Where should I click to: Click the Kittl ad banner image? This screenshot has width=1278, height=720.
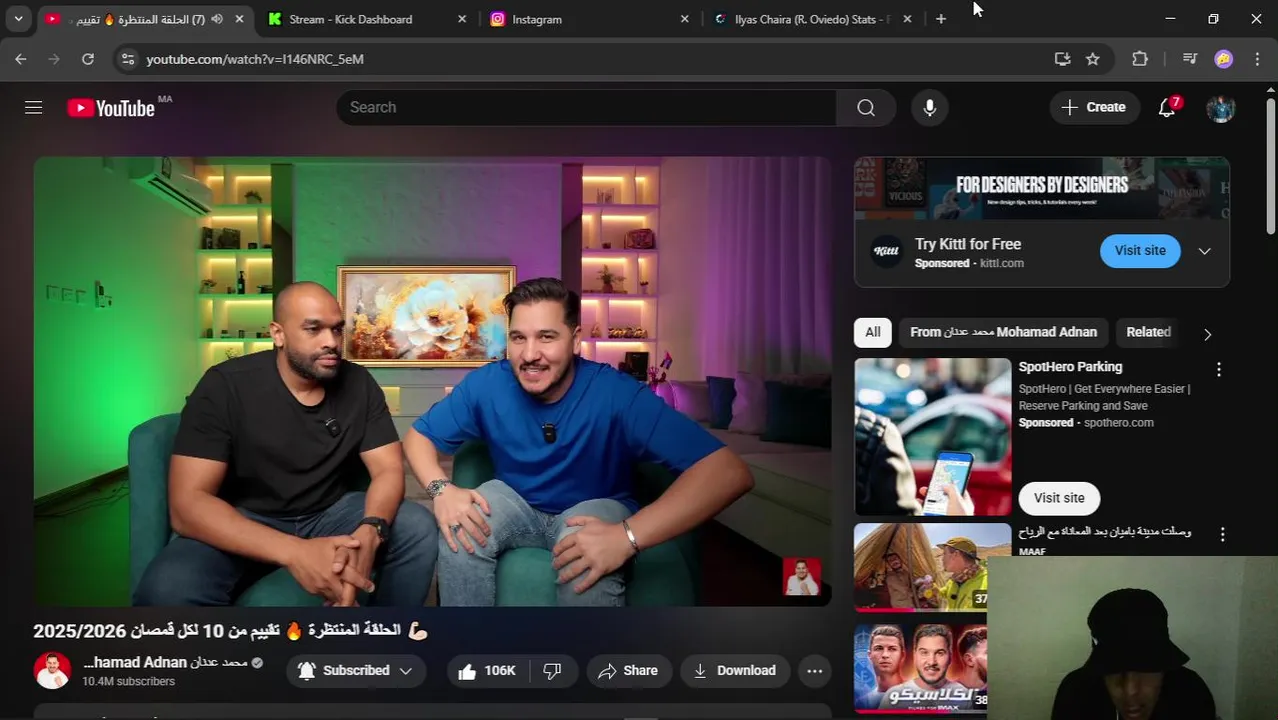pos(1042,188)
